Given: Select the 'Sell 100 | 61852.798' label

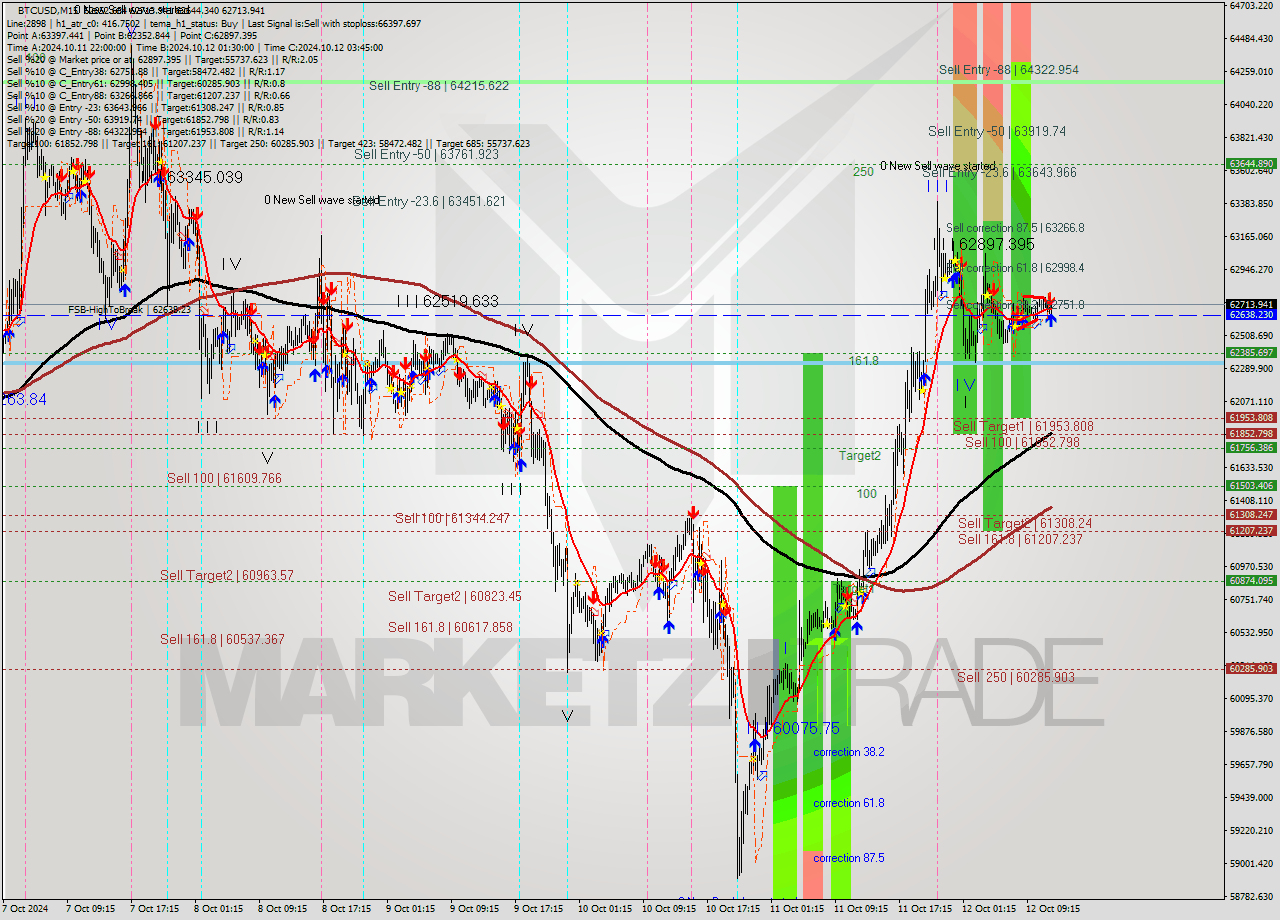Looking at the screenshot, I should 1022,442.
